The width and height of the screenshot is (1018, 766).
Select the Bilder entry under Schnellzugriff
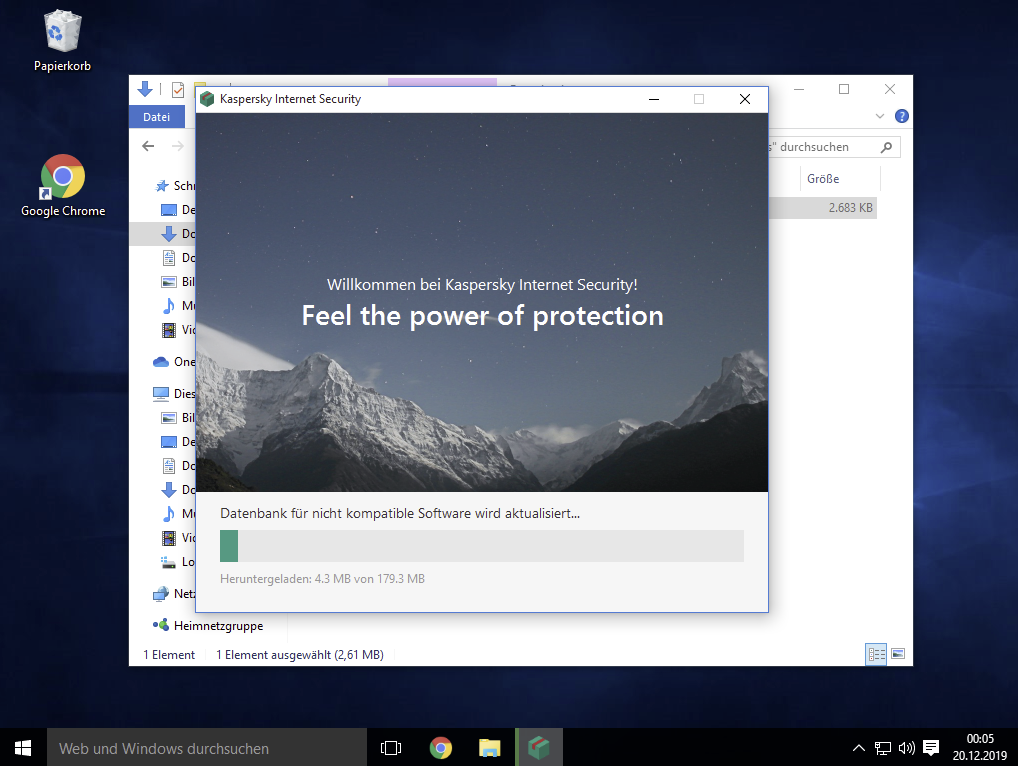click(178, 282)
